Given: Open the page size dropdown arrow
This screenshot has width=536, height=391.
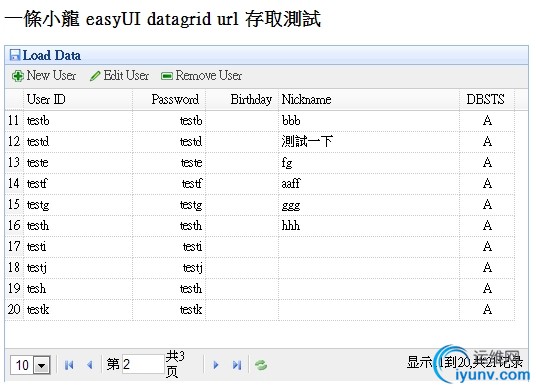Looking at the screenshot, I should [x=42, y=366].
